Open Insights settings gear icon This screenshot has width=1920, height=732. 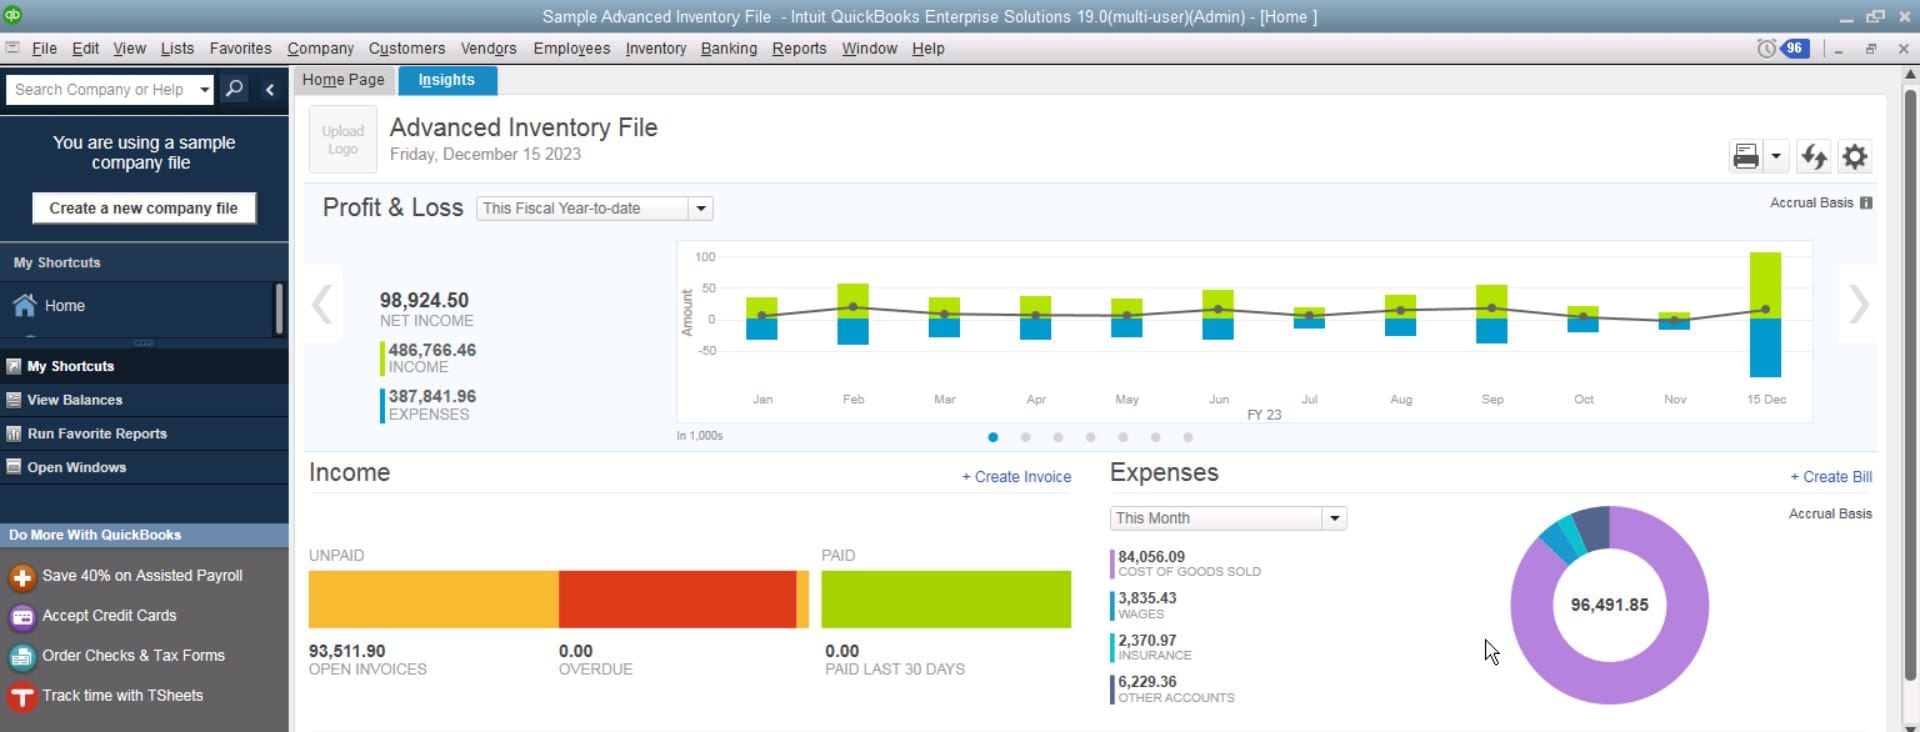point(1855,156)
